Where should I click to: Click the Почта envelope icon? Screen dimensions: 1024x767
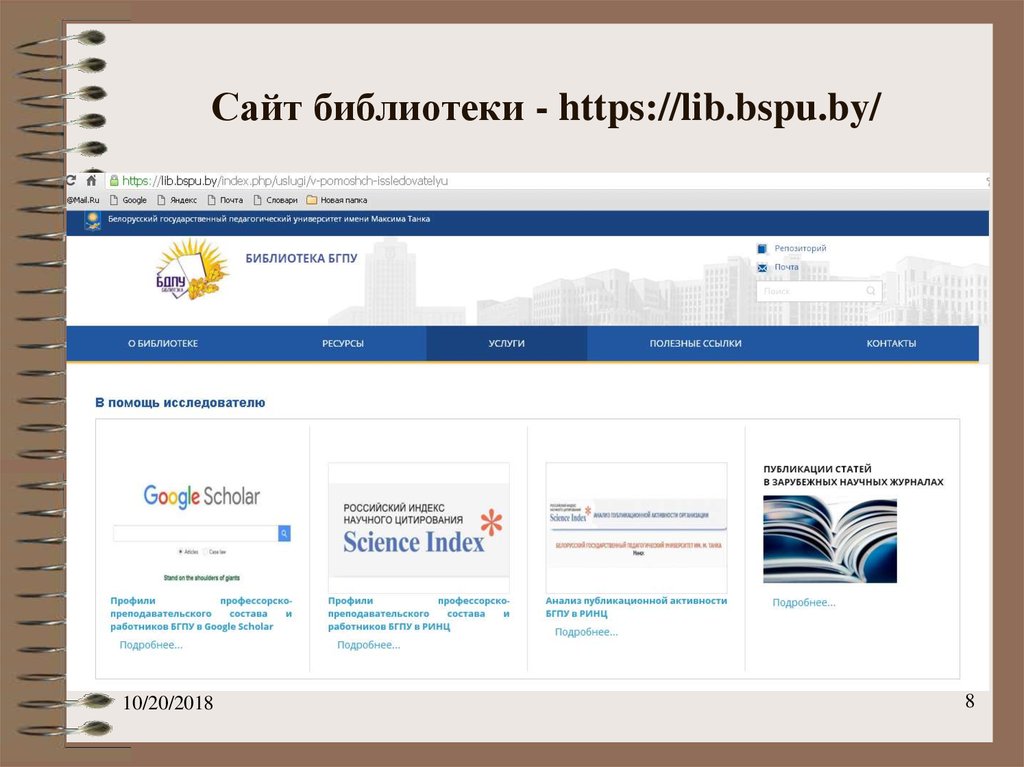coord(764,267)
